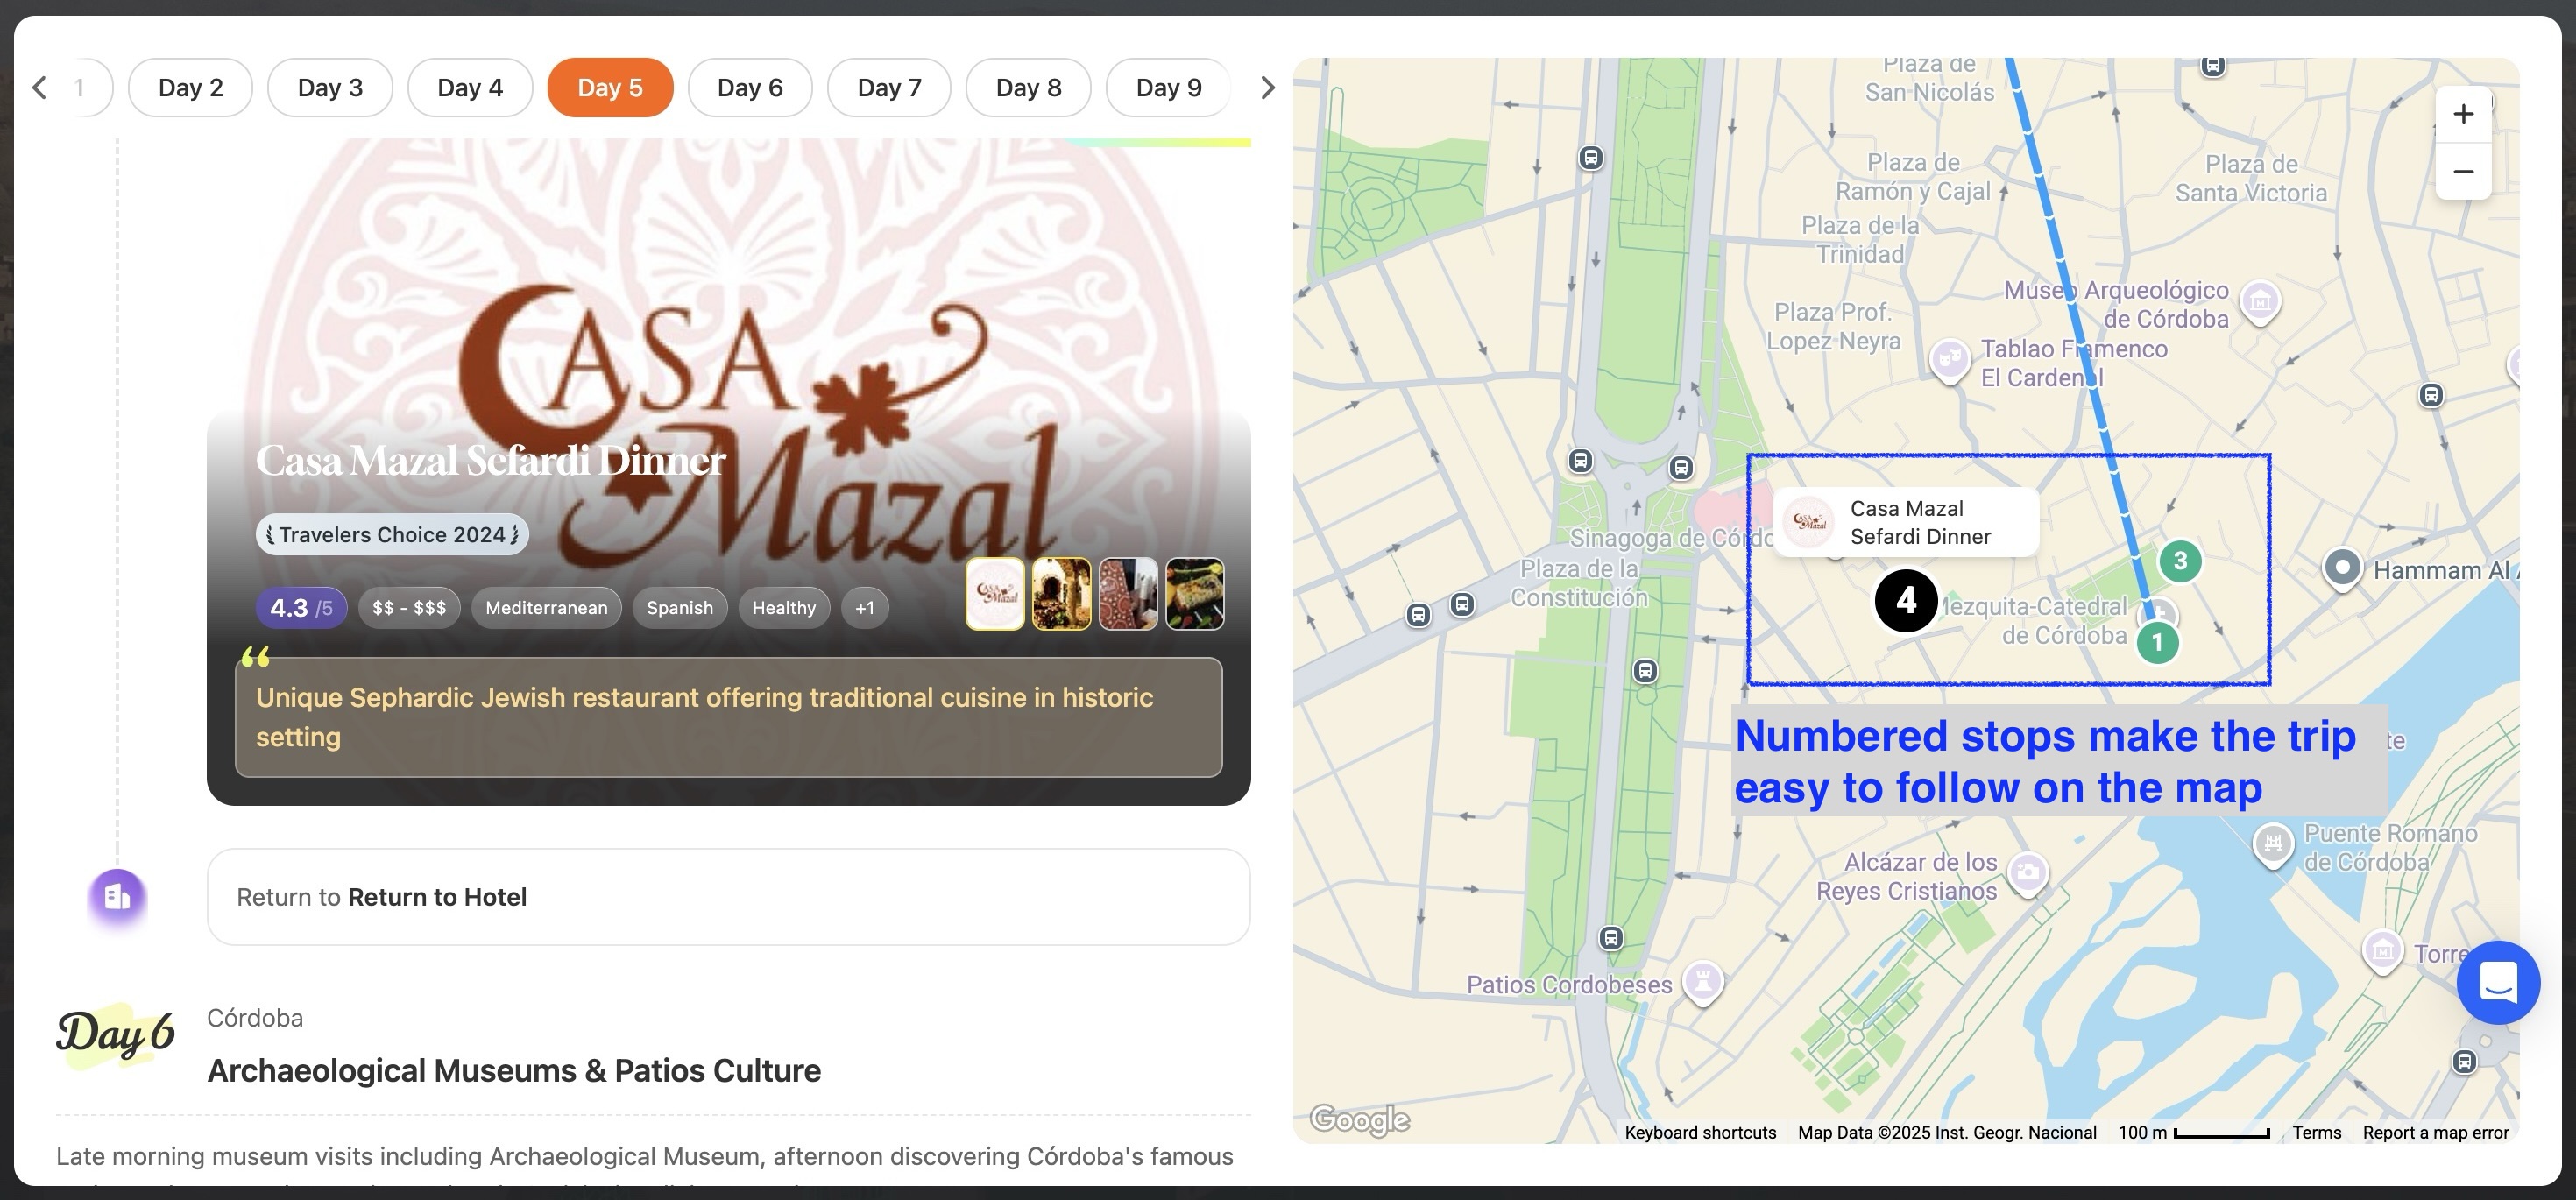Click Tablao Flamenco El Cardenal map pin
The width and height of the screenshot is (2576, 1200).
[1949, 359]
